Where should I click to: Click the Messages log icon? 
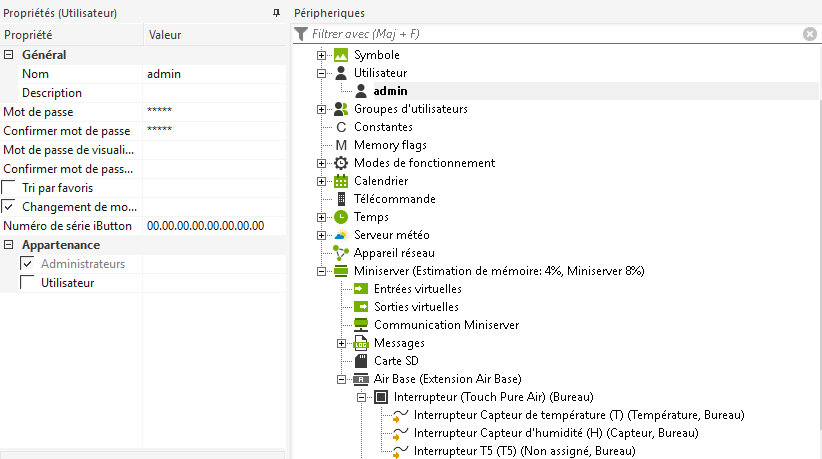click(x=361, y=343)
